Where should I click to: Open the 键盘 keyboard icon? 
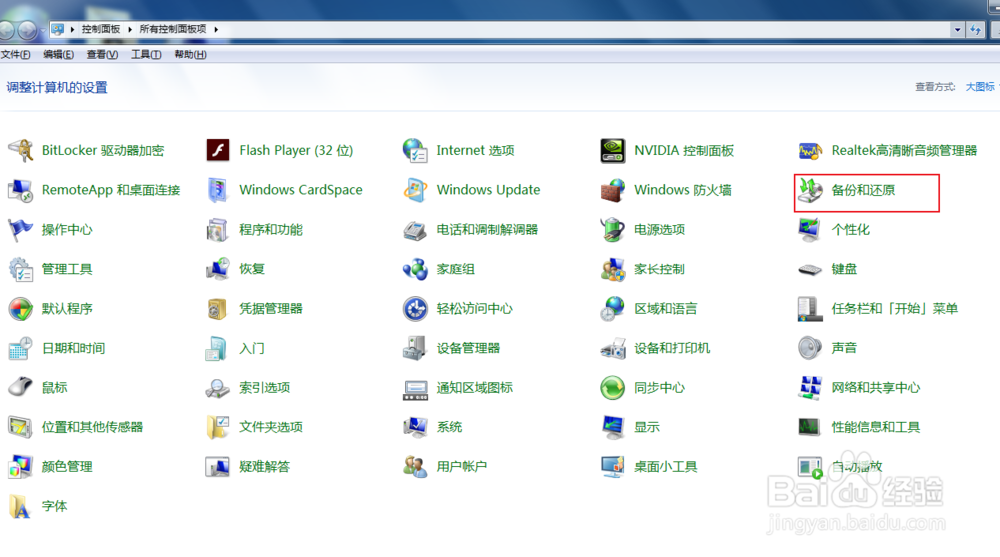[x=810, y=270]
